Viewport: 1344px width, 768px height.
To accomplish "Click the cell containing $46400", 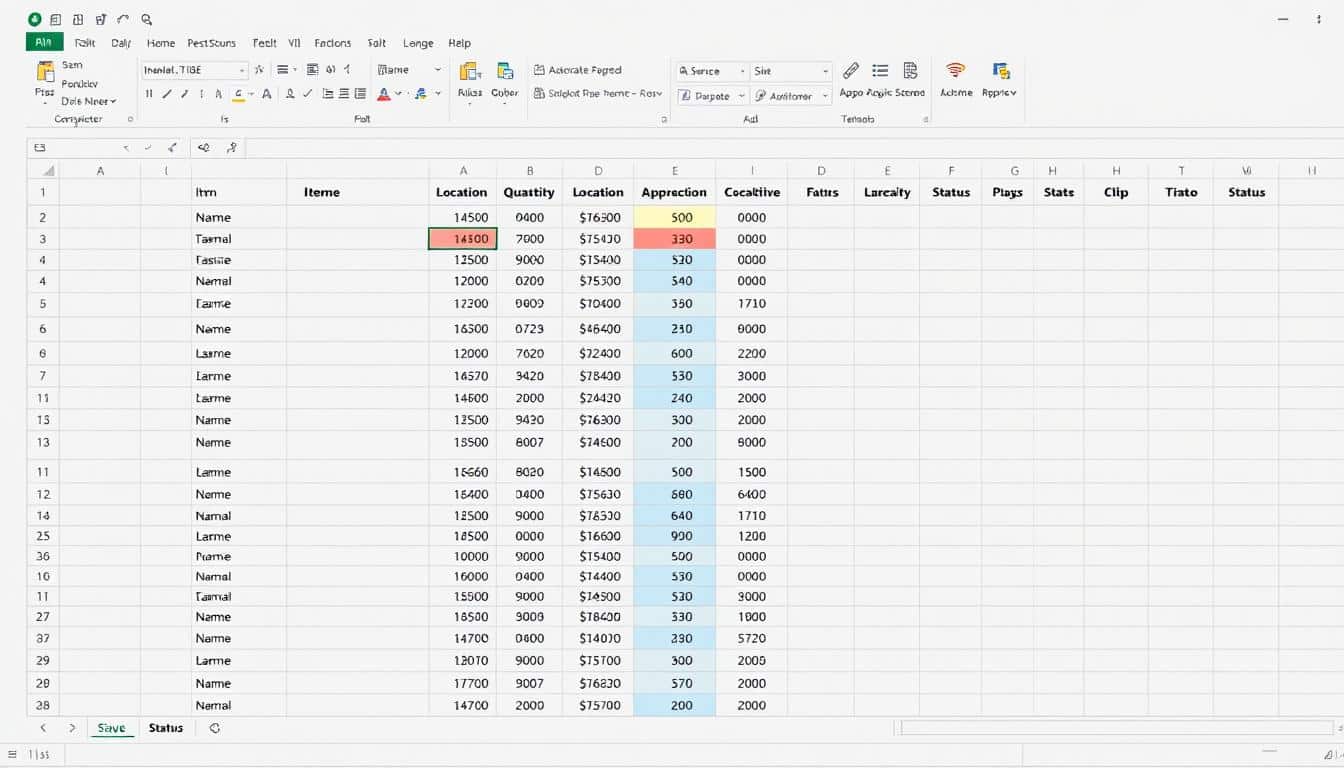I will [x=598, y=329].
